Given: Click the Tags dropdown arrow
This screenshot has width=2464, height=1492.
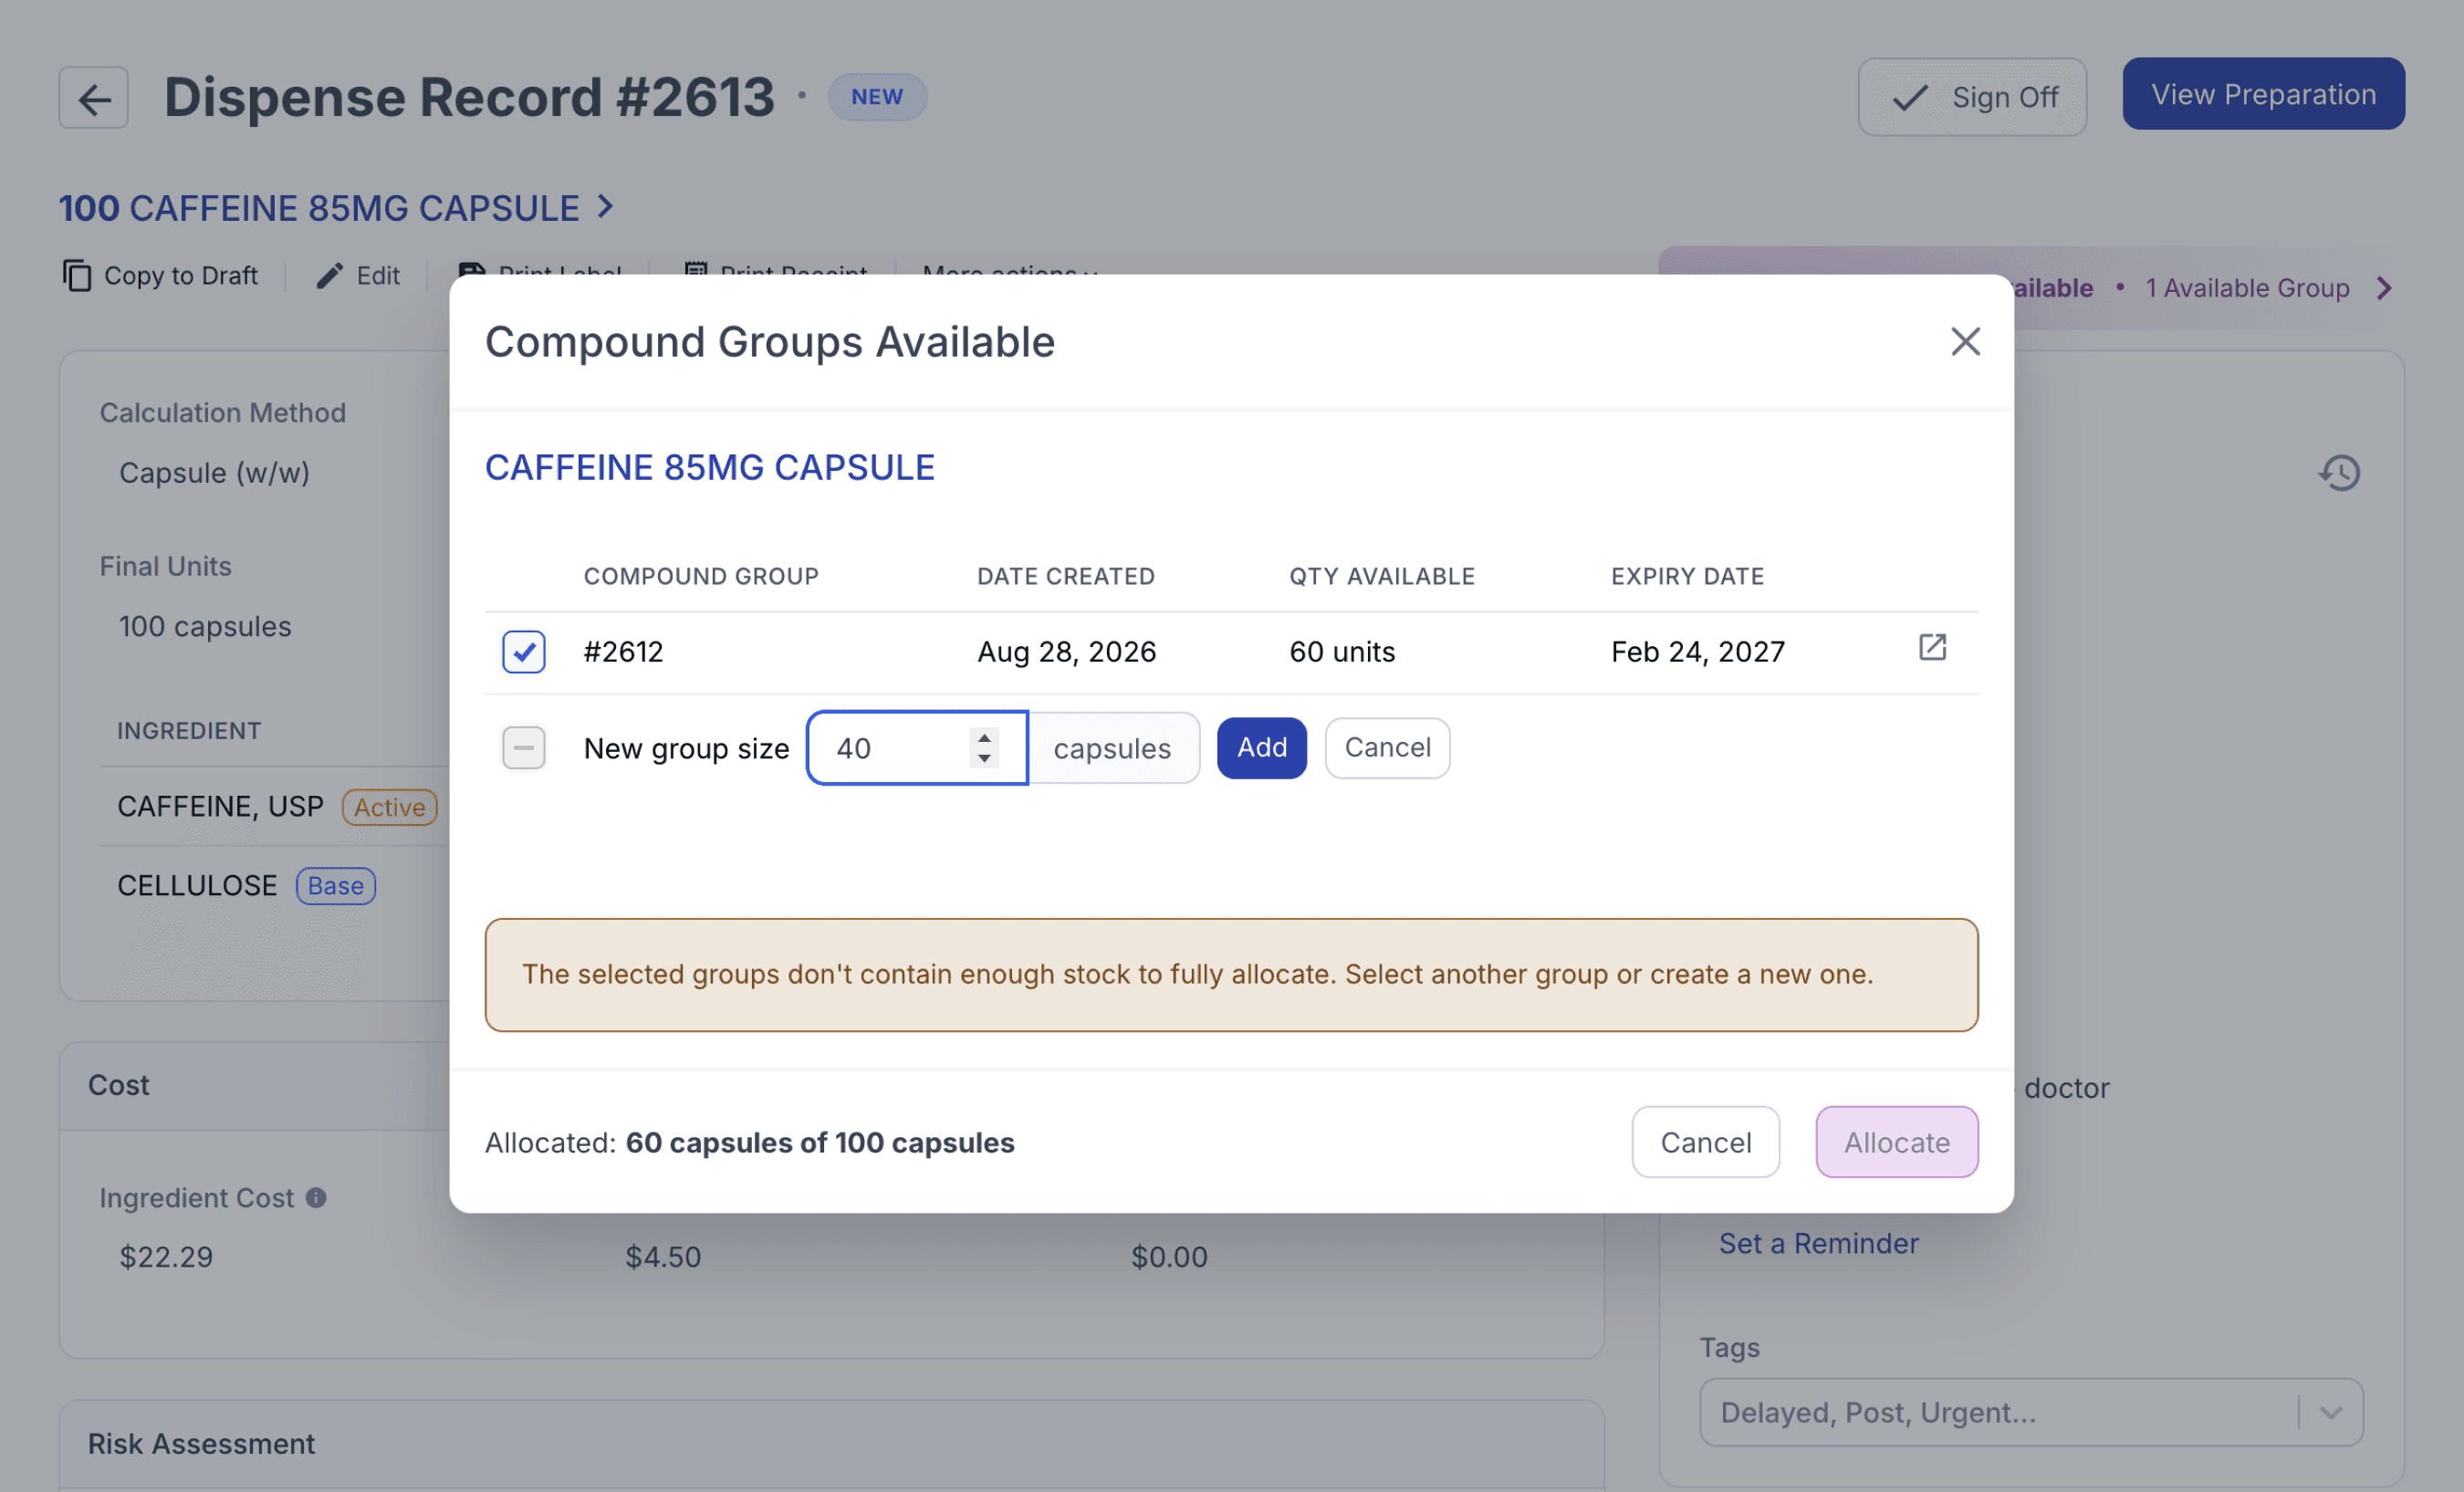Looking at the screenshot, I should pyautogui.click(x=2331, y=1412).
